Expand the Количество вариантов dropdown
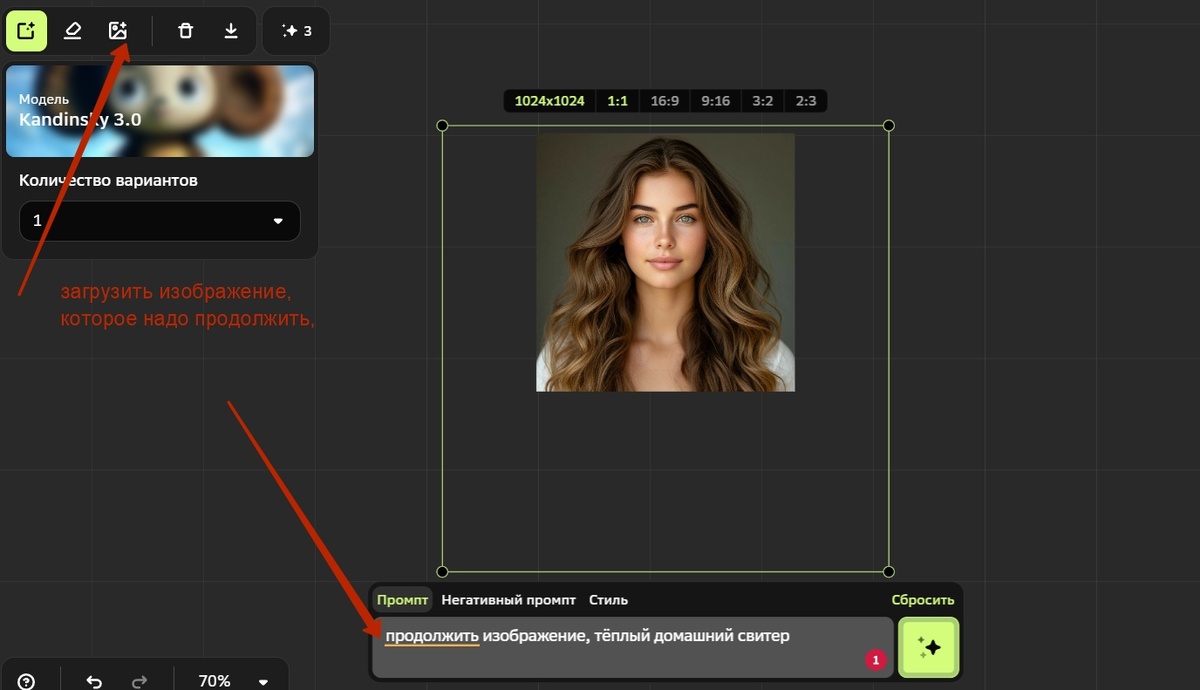The width and height of the screenshot is (1200, 690). point(160,221)
